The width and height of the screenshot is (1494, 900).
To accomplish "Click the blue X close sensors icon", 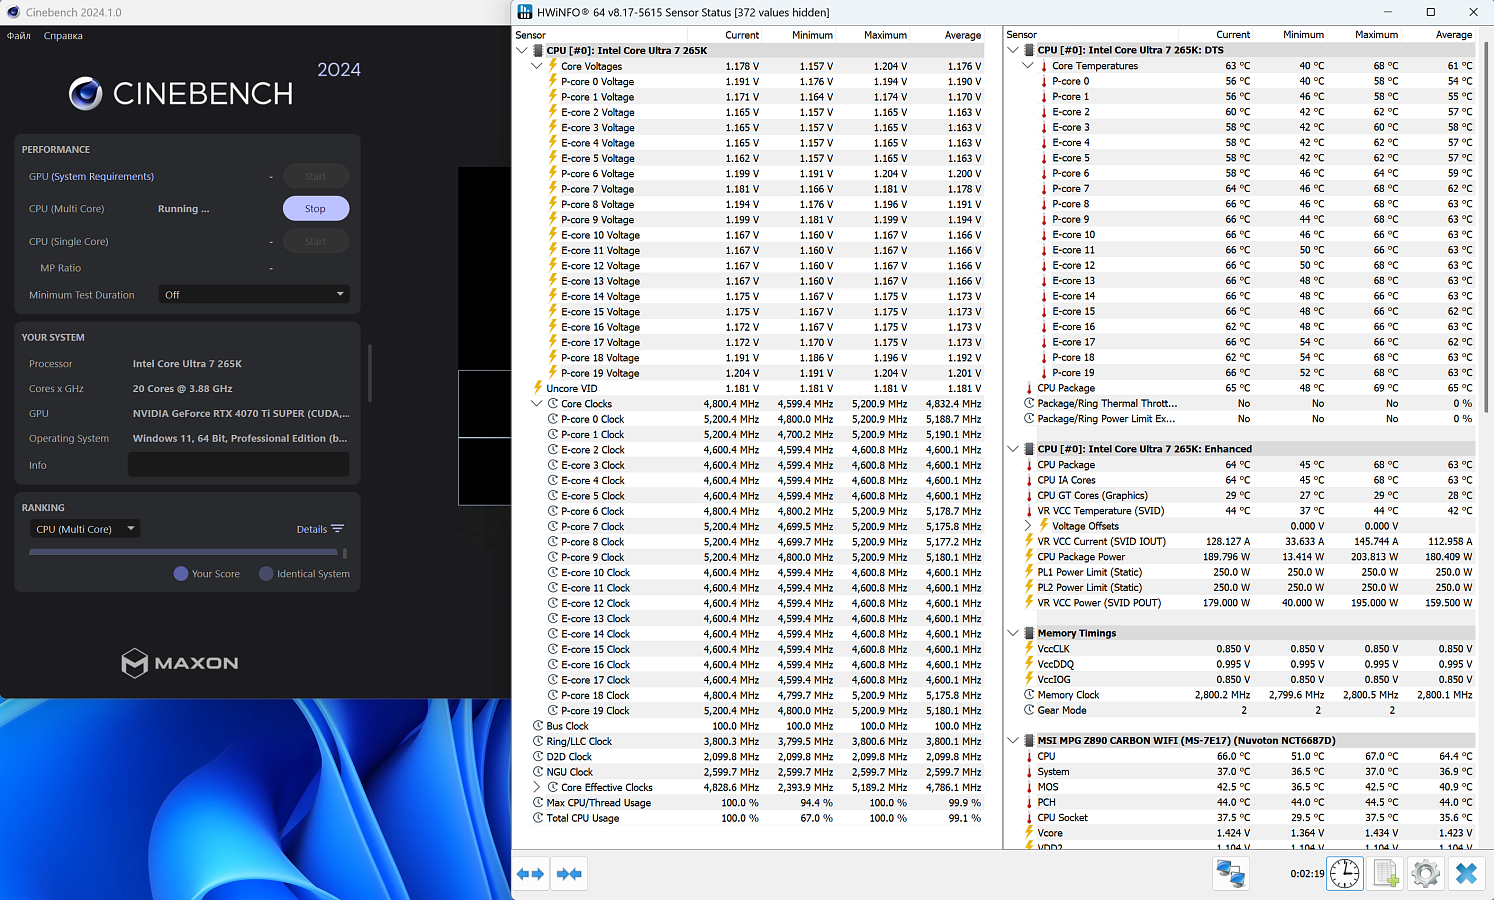I will coord(1466,873).
